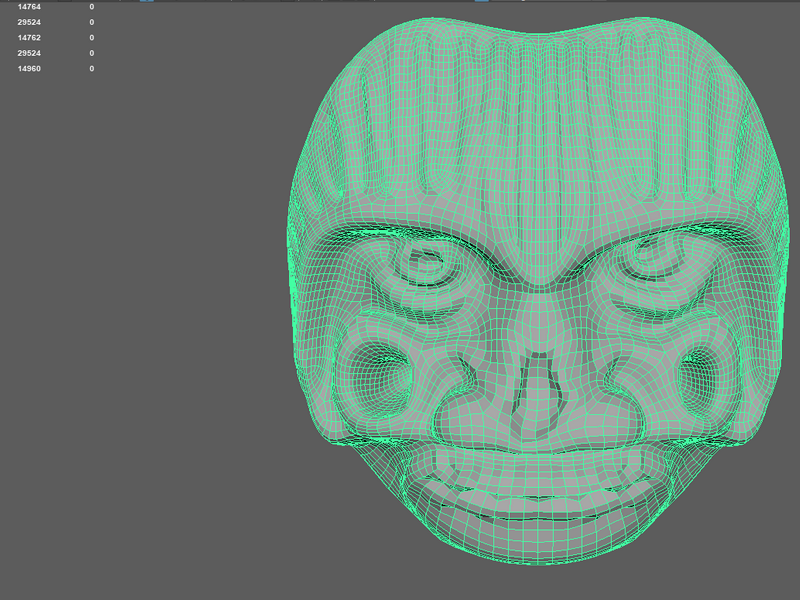Select the 14762 poly count value

[x=29, y=38]
